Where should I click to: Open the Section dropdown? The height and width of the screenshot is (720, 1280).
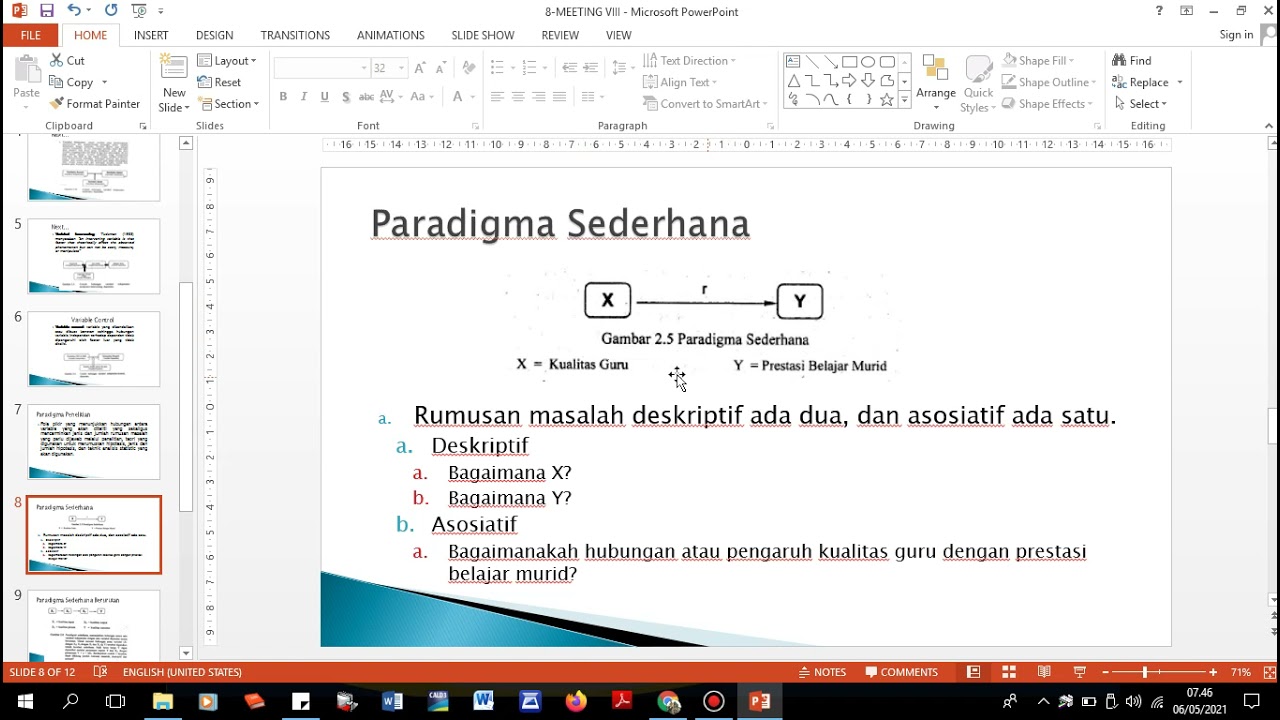click(x=229, y=104)
